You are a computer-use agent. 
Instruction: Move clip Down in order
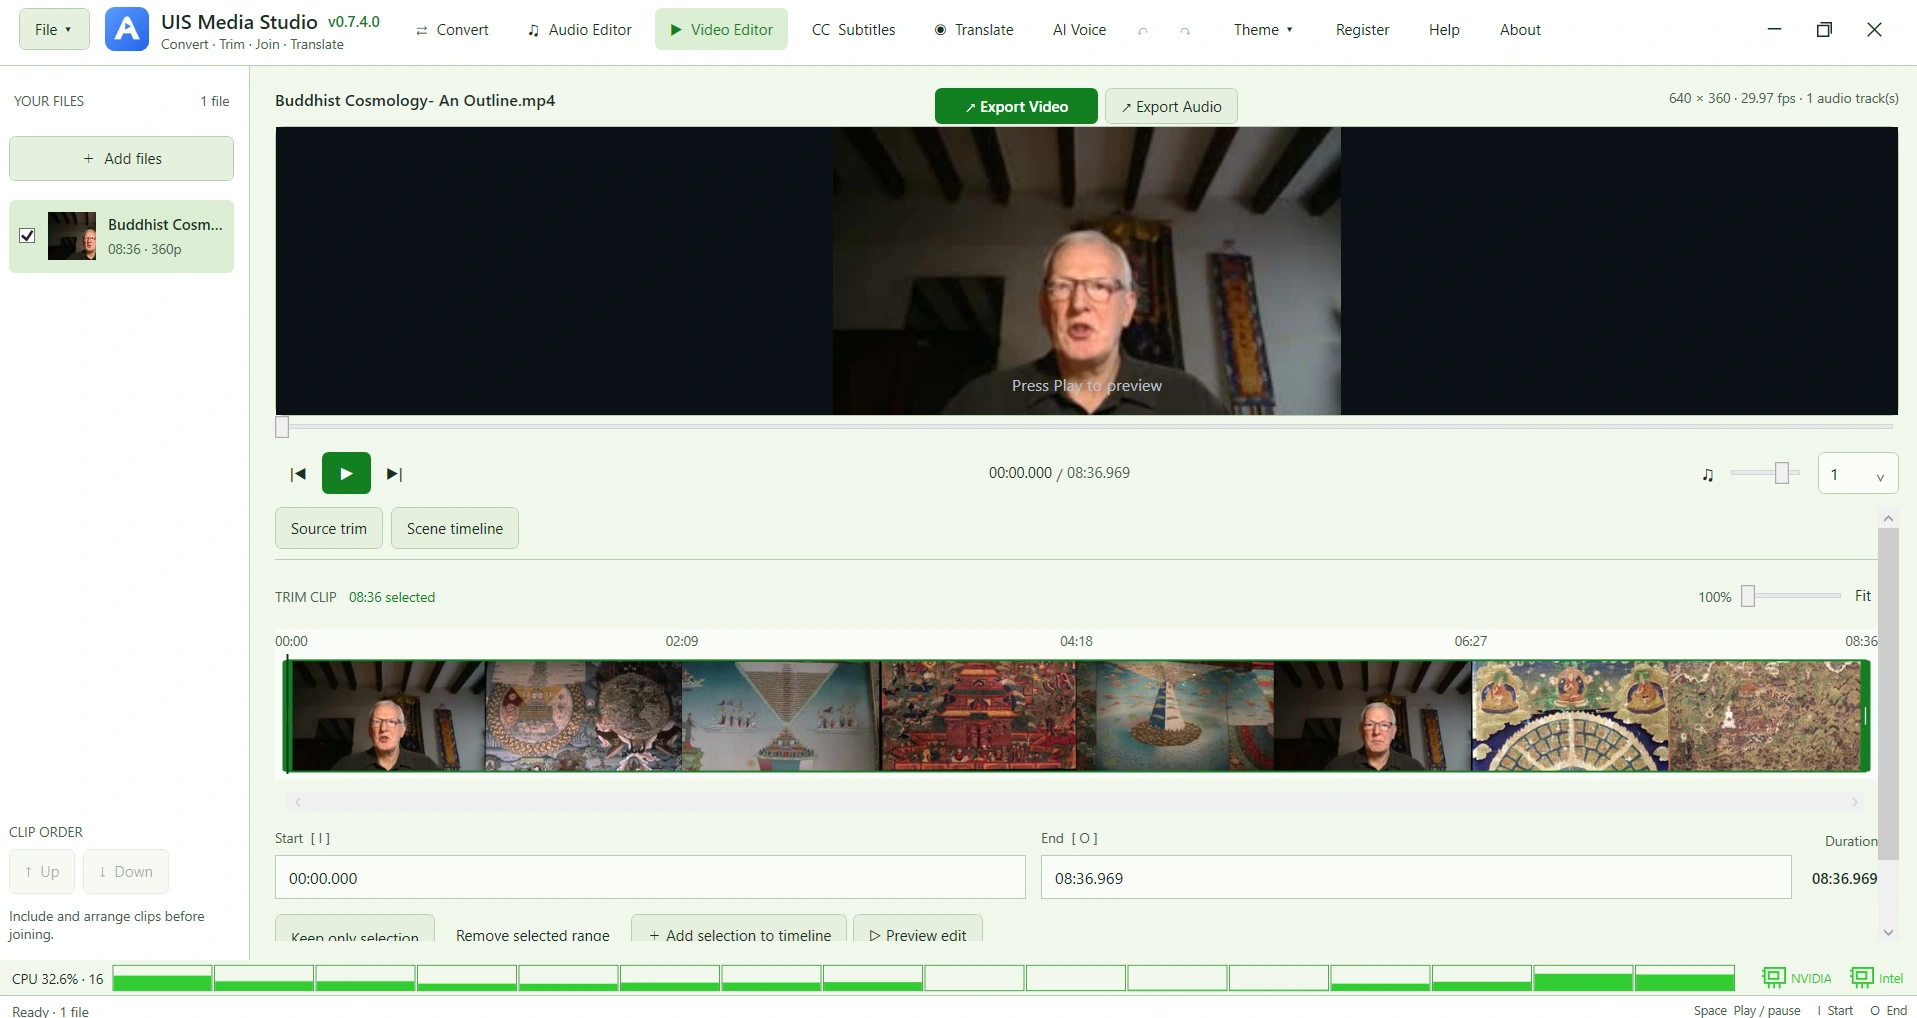126,872
